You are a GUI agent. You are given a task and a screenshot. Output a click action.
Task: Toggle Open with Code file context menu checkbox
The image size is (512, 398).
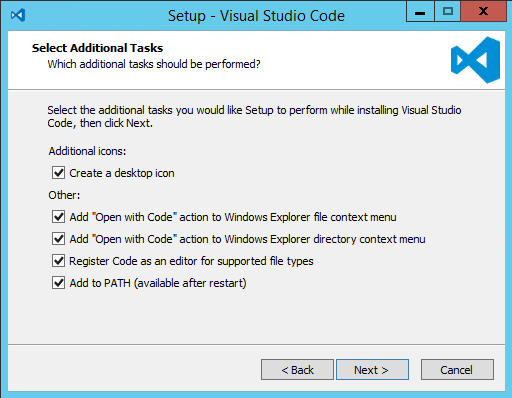point(58,217)
